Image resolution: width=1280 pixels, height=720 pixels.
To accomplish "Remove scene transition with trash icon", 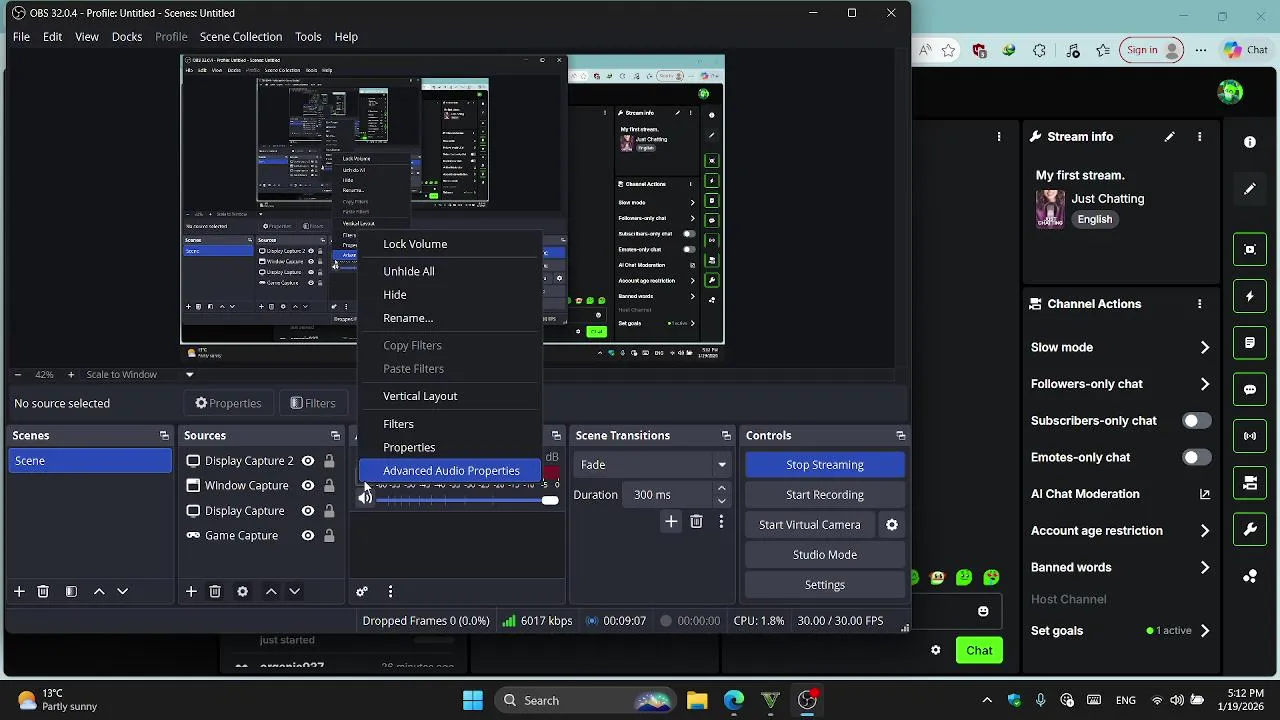I will tap(696, 521).
